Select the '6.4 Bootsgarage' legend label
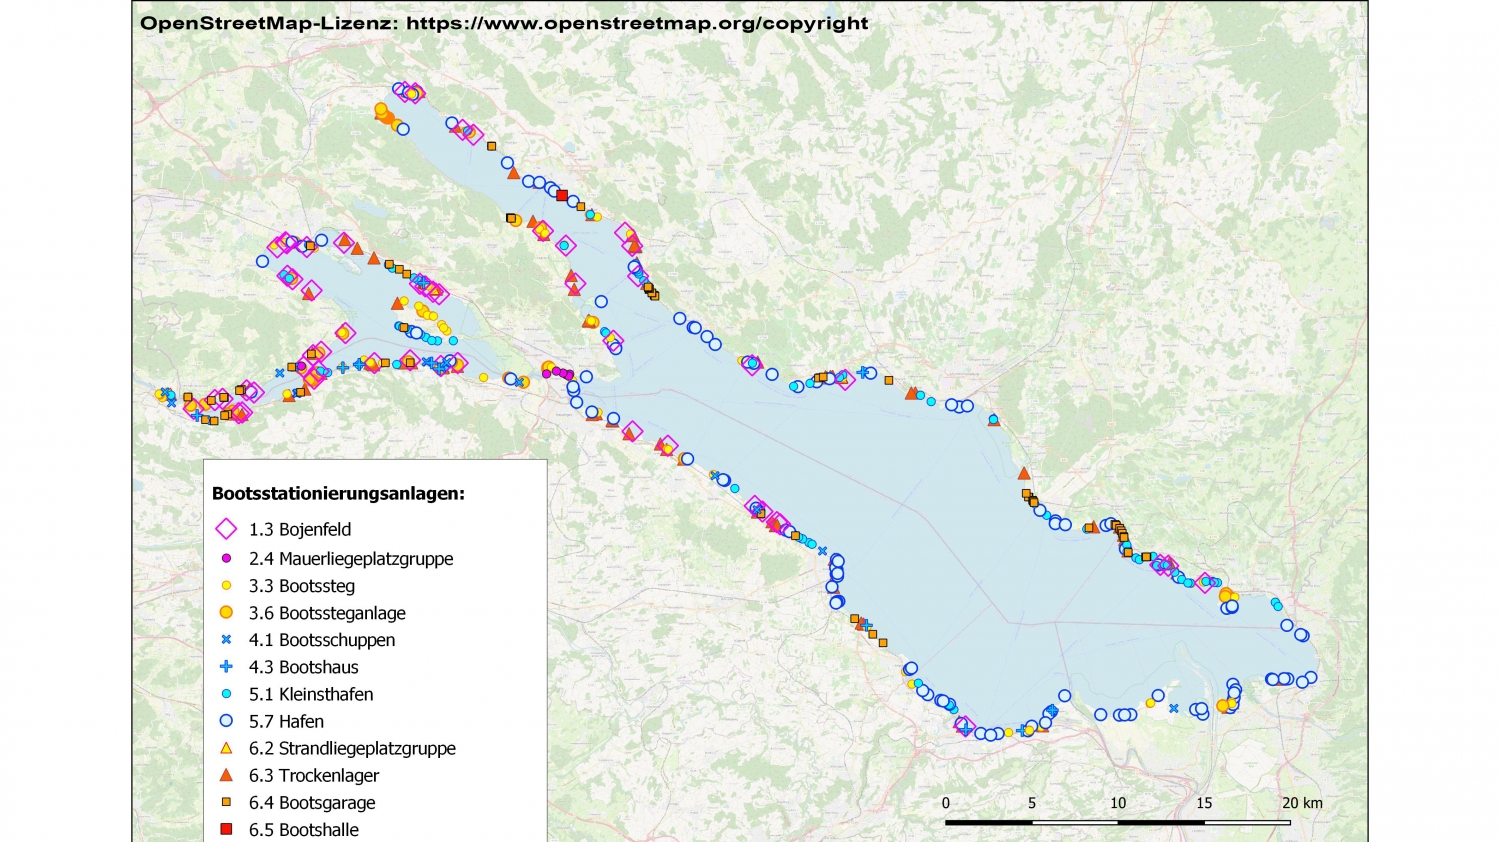Screen dimensions: 1500x842 point(312,803)
